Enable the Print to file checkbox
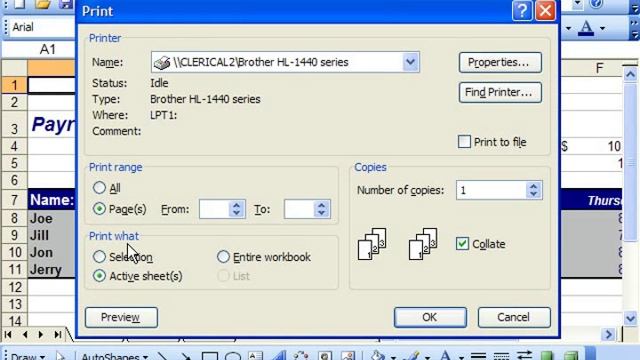The width and height of the screenshot is (640, 360). click(x=464, y=142)
